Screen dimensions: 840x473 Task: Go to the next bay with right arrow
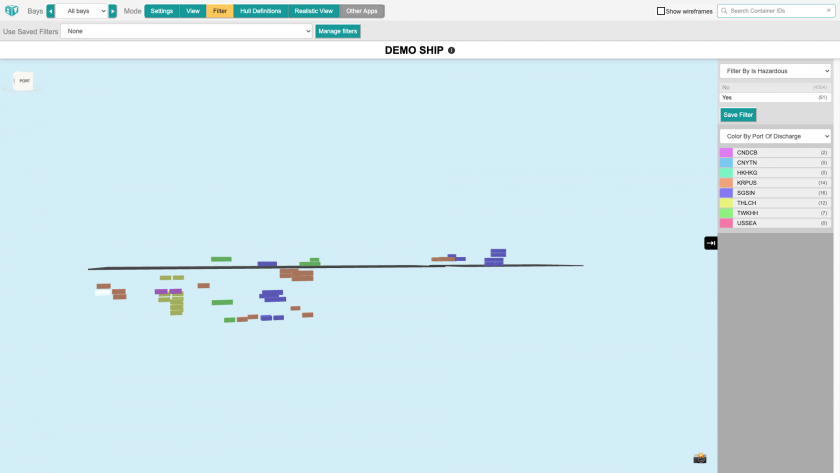pos(112,11)
